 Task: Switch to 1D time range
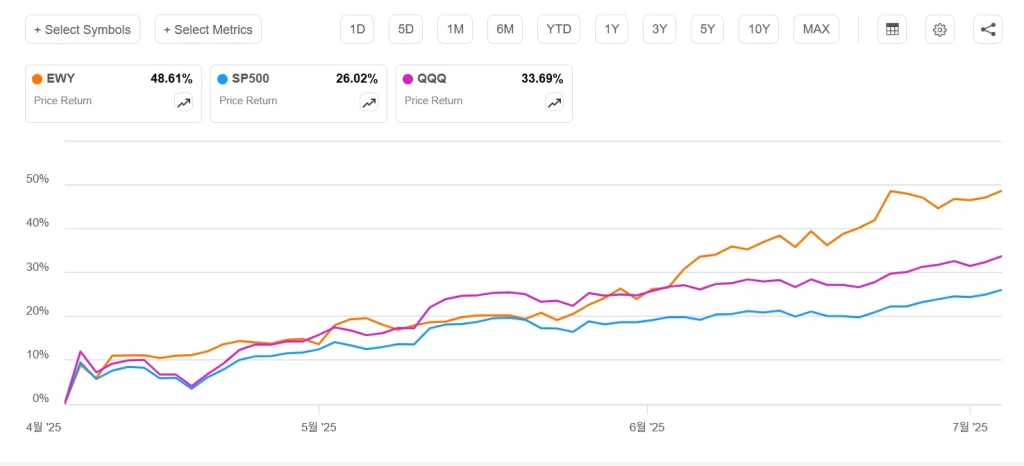[x=357, y=29]
